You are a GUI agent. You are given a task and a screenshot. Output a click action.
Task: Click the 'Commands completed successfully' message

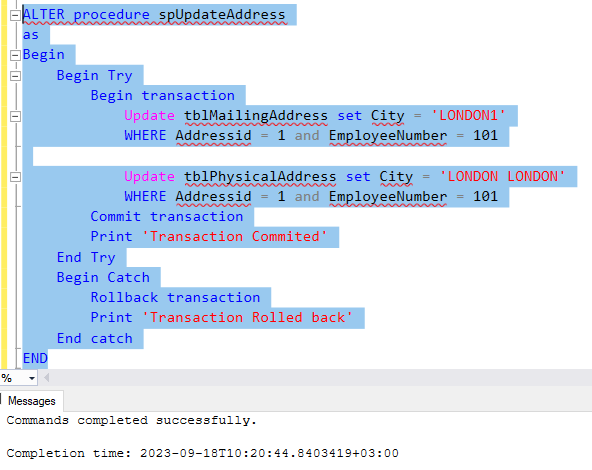[x=132, y=420]
